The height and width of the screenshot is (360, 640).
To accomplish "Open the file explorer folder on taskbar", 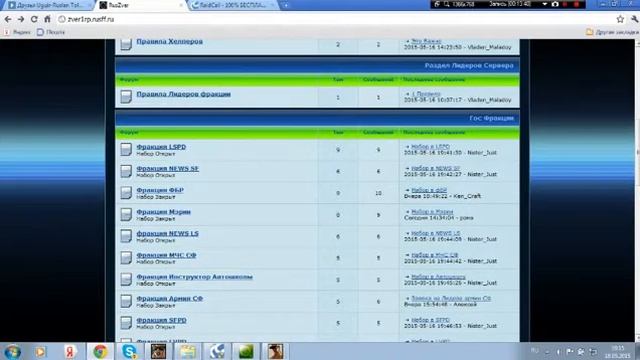I will coord(188,351).
